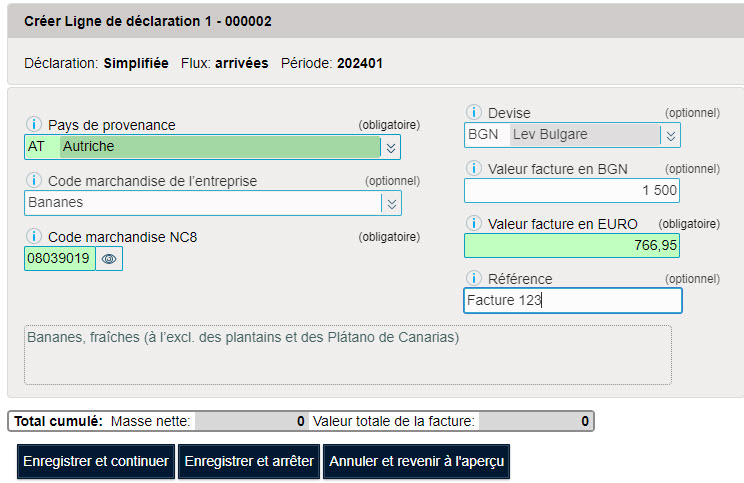Click the Valeur facture en BGN field
The height and width of the screenshot is (483, 744).
pos(572,190)
